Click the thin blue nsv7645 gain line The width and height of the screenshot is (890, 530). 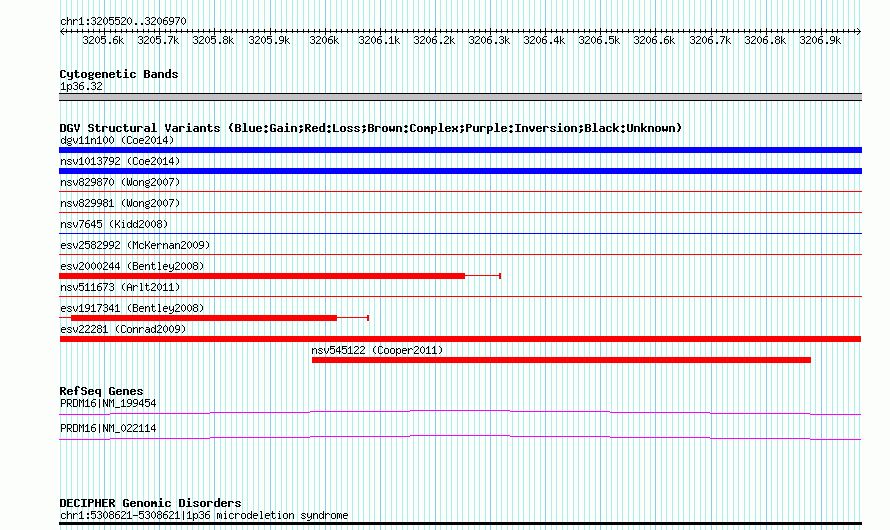(460, 234)
